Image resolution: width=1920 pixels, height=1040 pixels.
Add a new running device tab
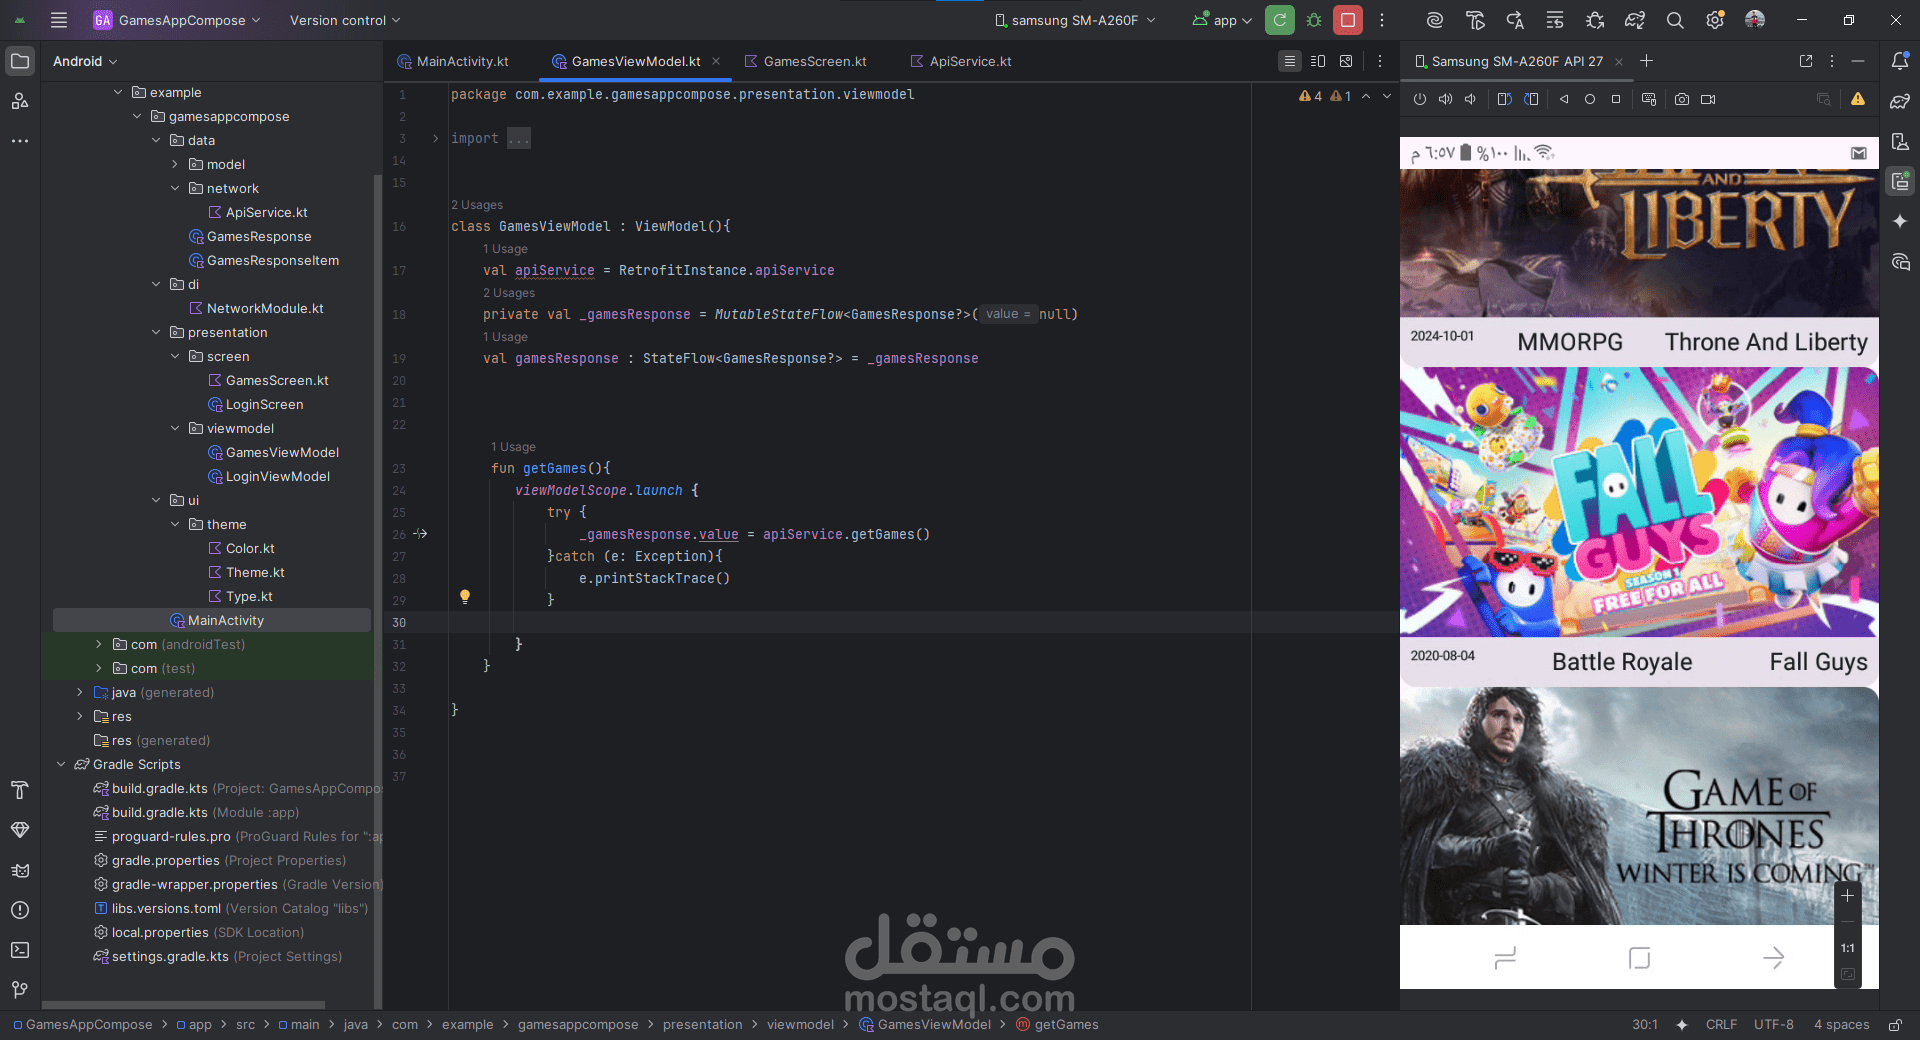[x=1647, y=61]
